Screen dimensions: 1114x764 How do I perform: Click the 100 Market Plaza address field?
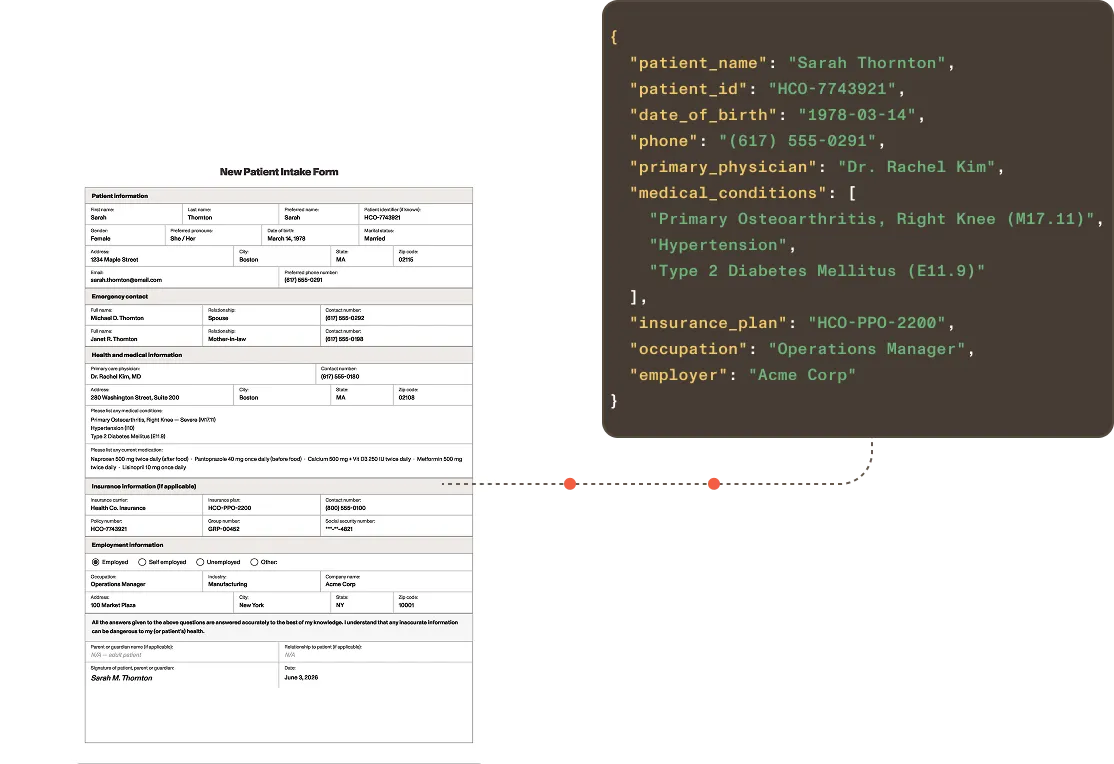159,602
